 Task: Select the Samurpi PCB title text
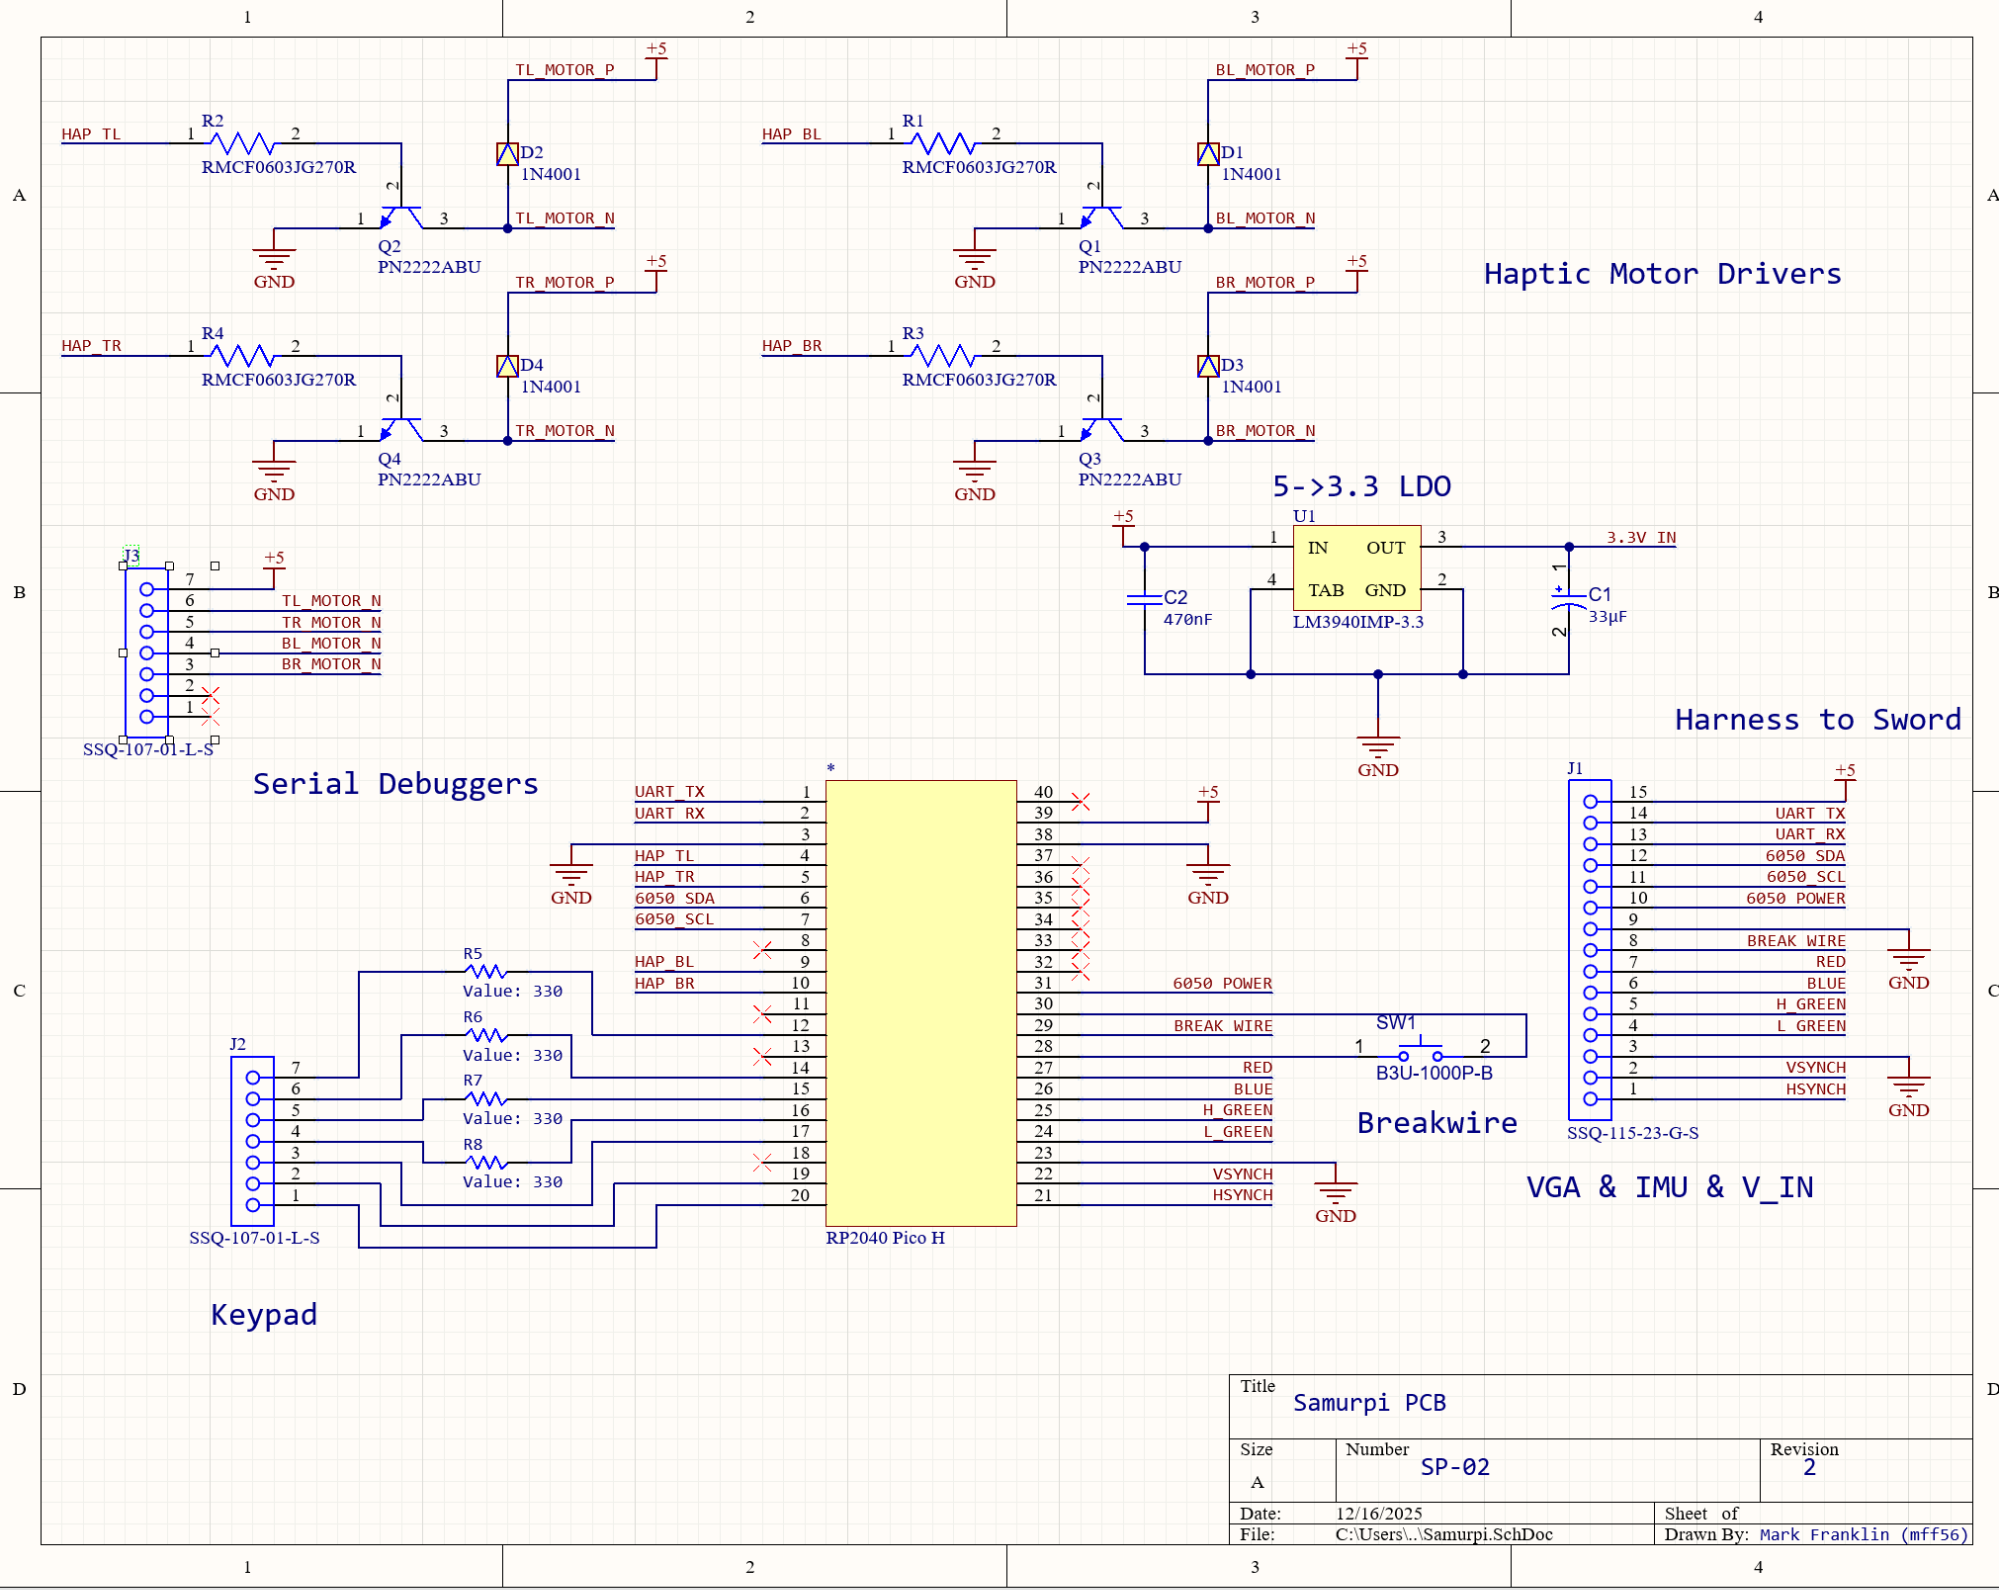coord(1368,1402)
